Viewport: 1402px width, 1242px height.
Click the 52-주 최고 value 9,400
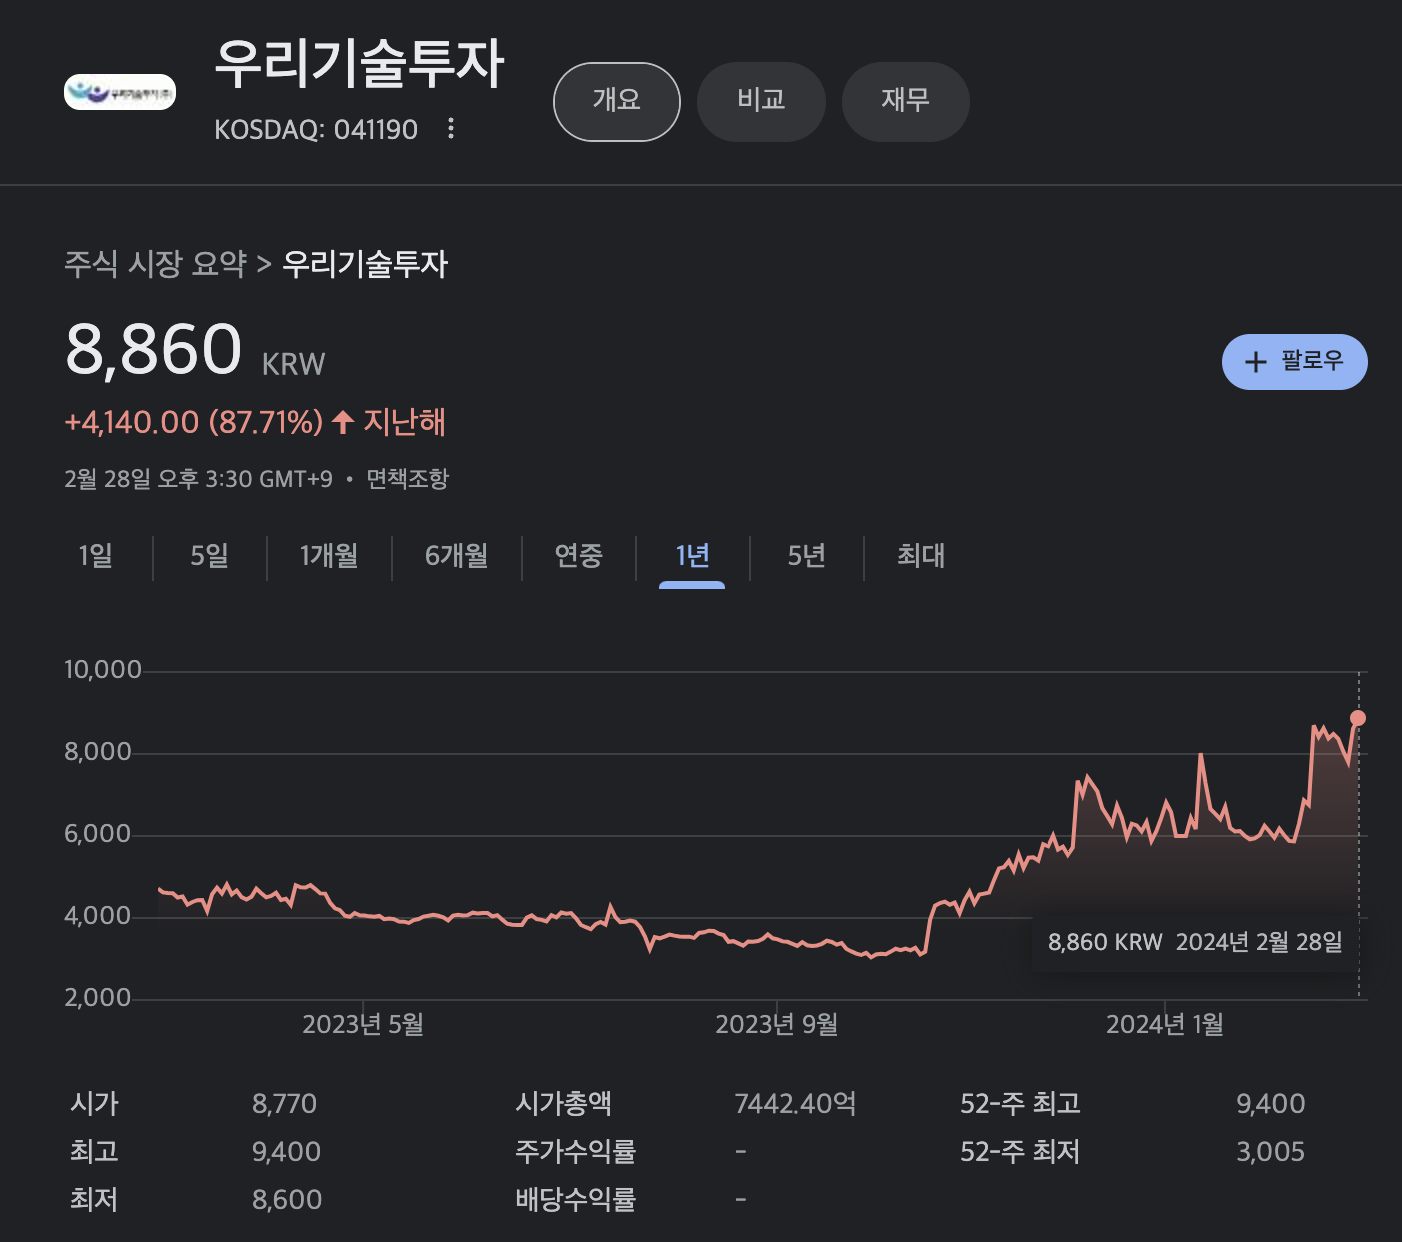[1271, 1104]
